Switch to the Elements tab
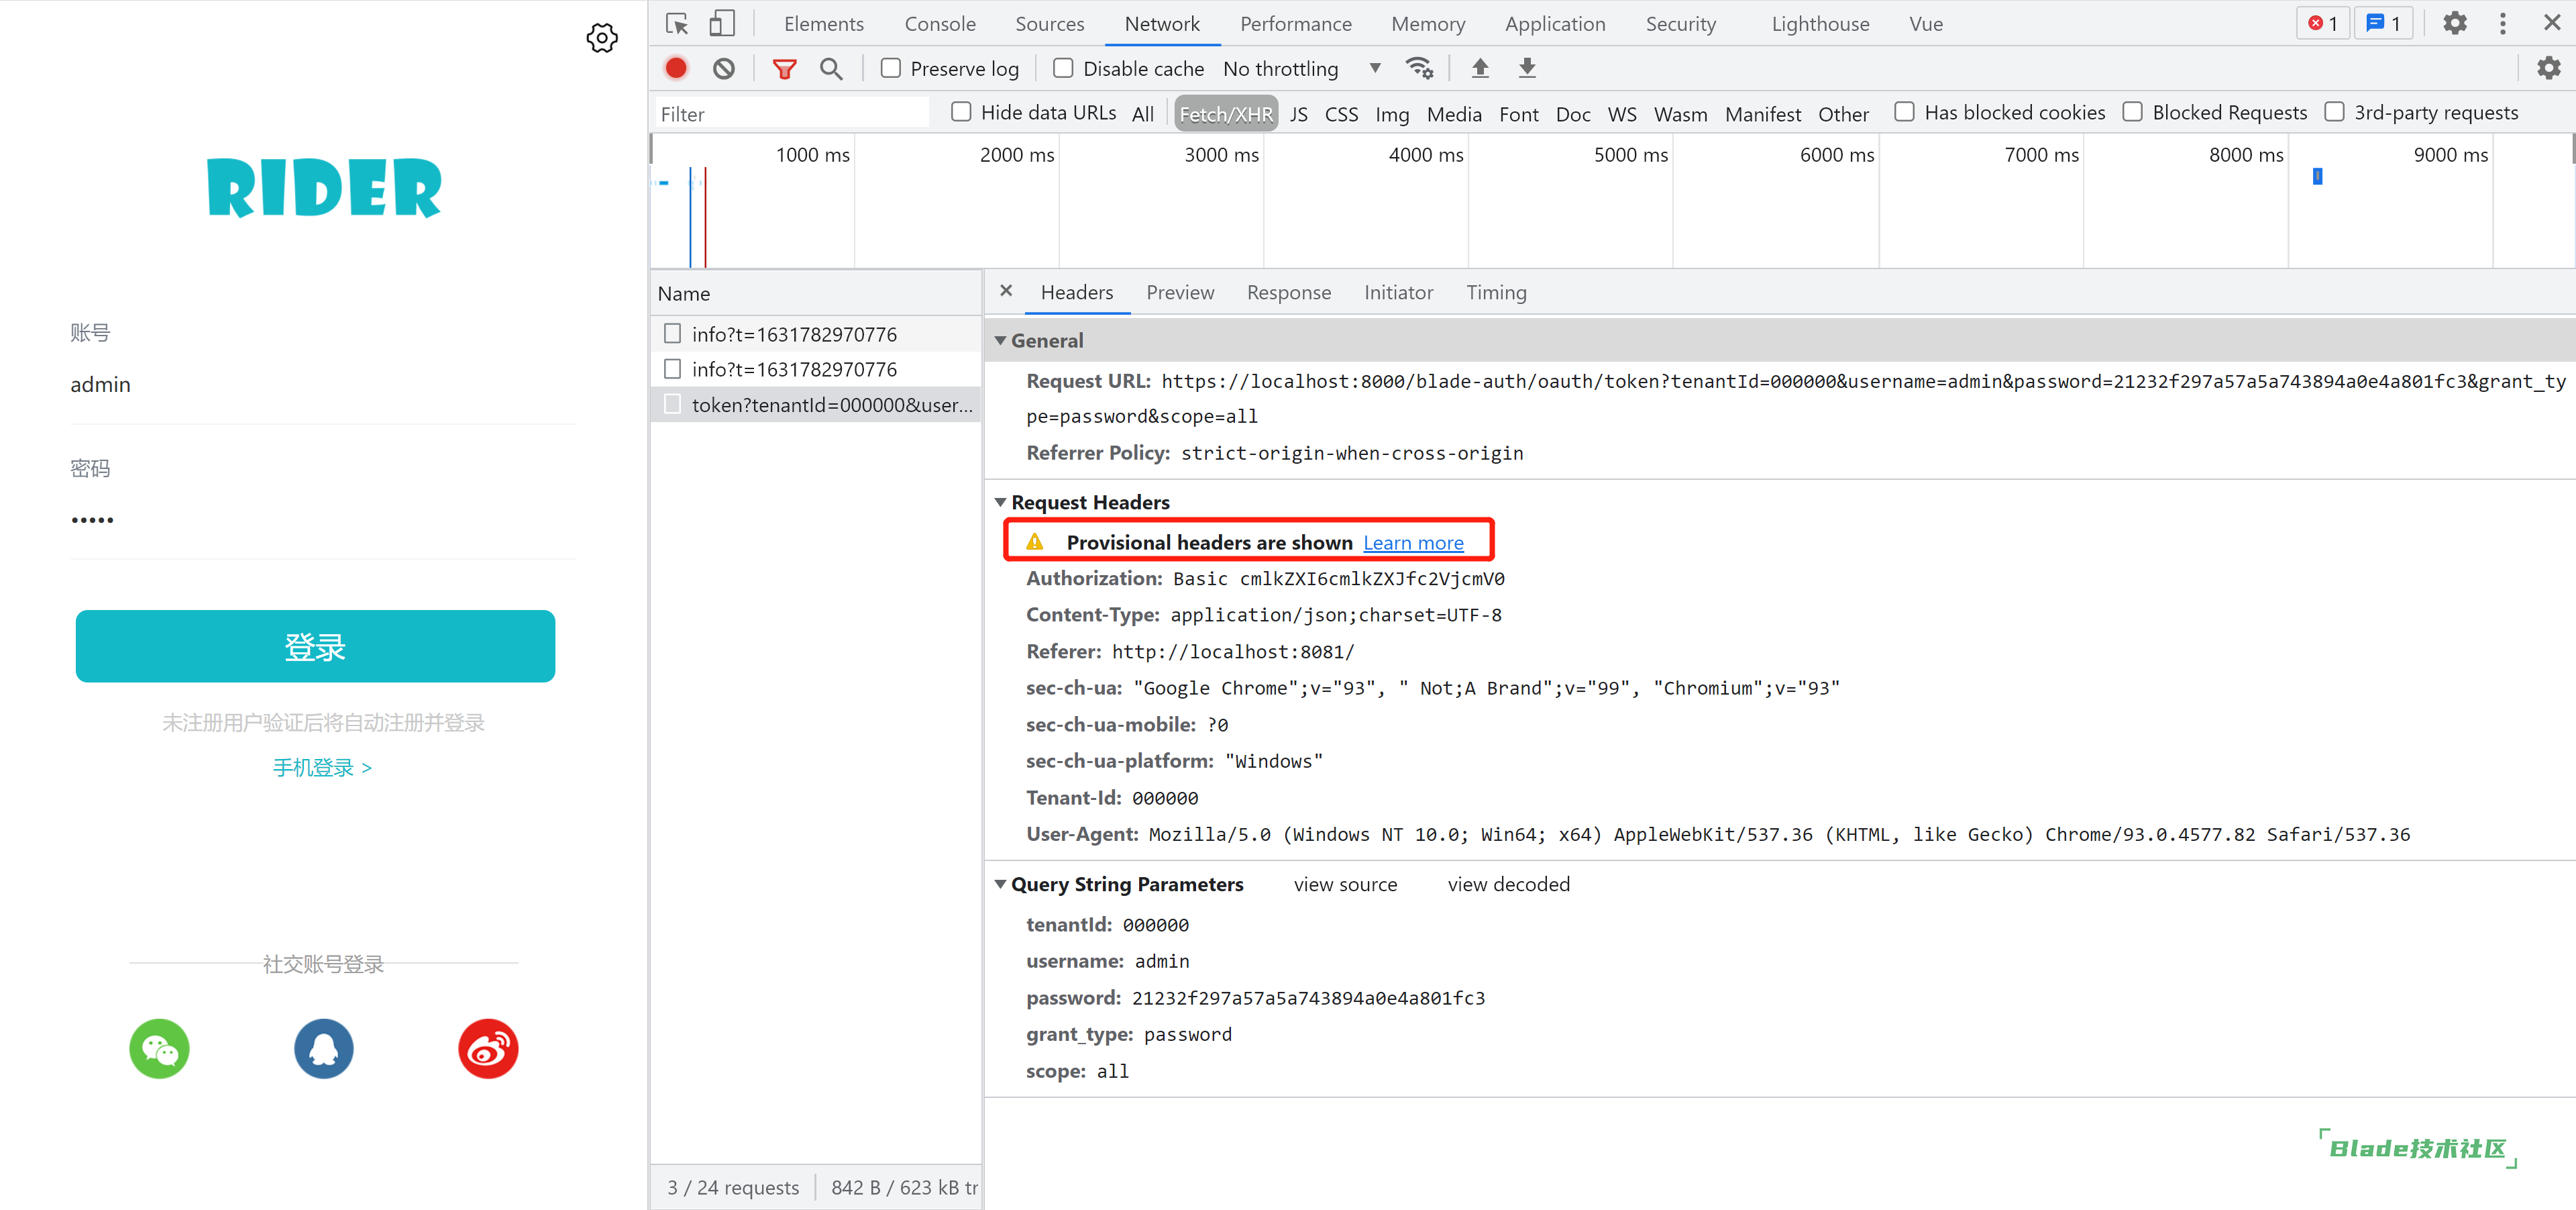 [x=823, y=24]
